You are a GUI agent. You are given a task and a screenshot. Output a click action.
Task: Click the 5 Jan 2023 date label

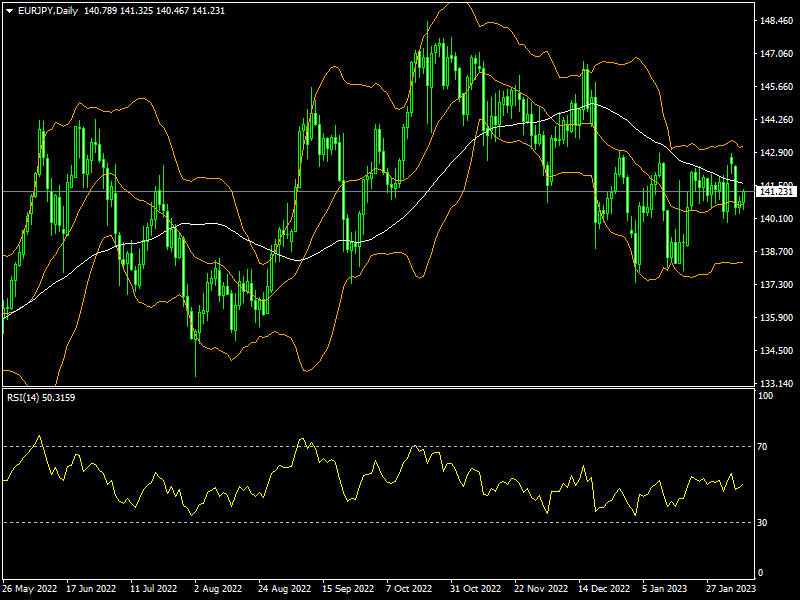(x=665, y=589)
